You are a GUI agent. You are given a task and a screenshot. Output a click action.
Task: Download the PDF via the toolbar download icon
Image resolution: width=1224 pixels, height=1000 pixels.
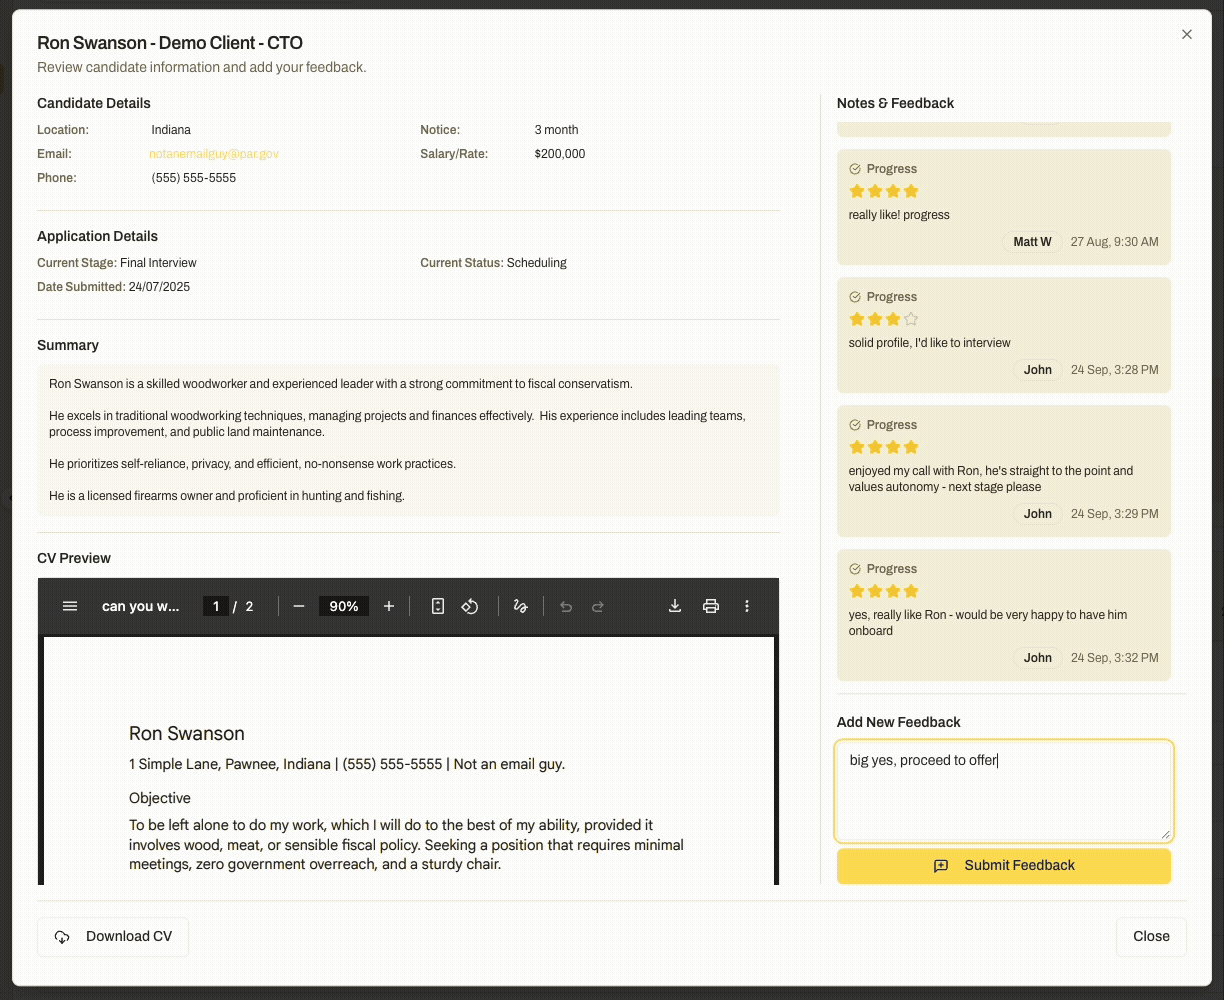tap(675, 606)
